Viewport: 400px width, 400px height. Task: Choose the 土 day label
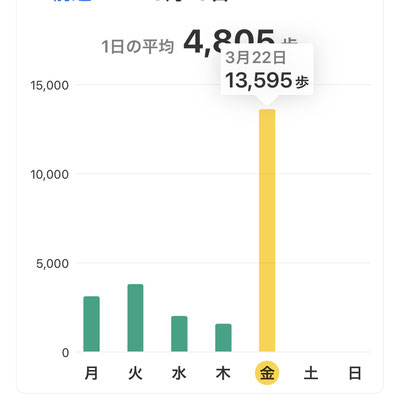tap(311, 373)
